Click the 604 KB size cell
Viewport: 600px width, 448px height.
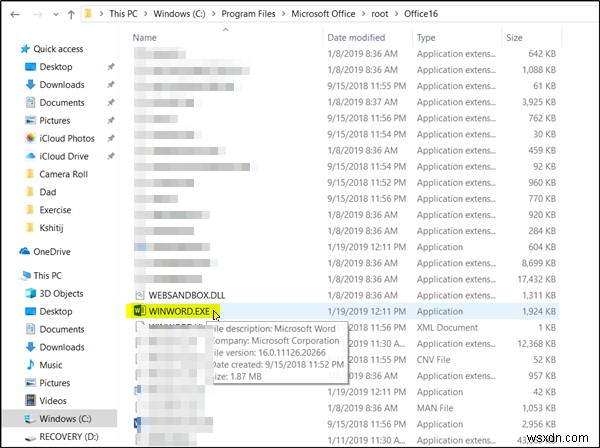point(542,247)
